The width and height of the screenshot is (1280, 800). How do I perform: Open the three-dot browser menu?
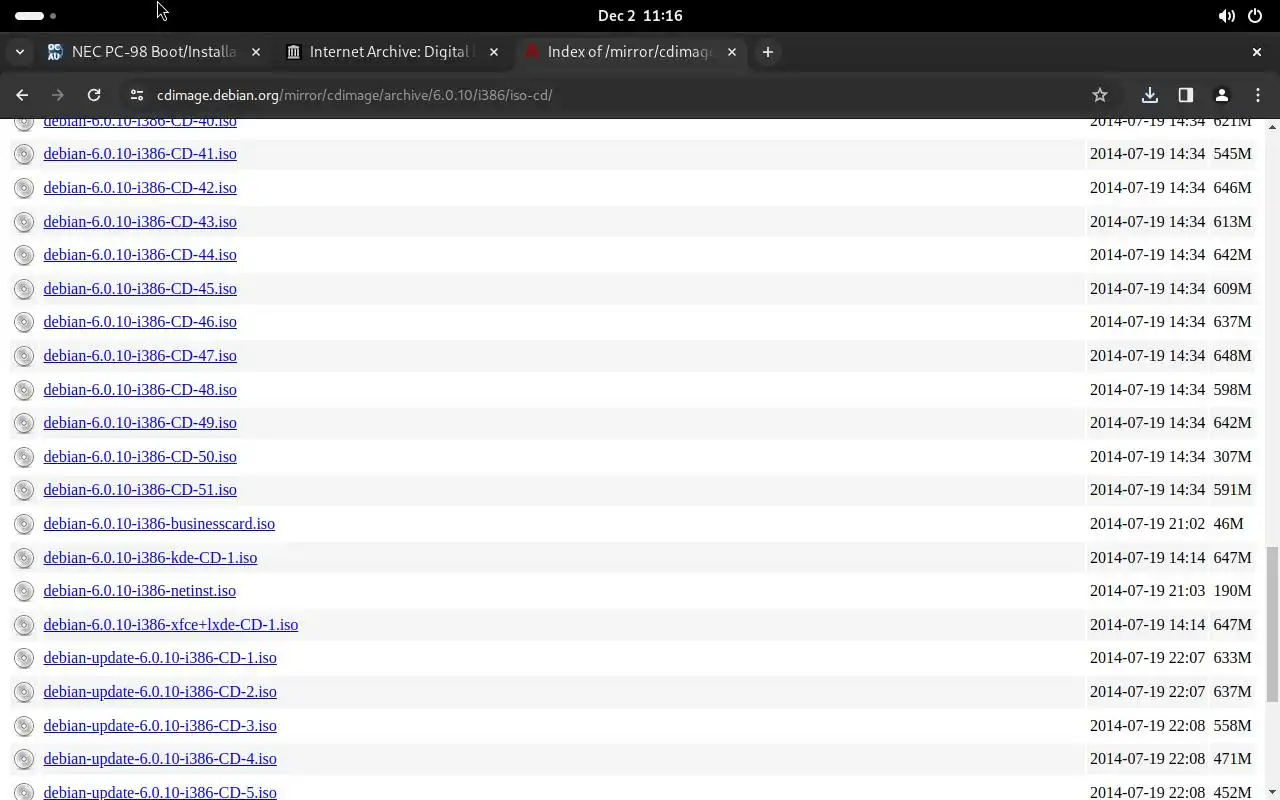pos(1258,95)
